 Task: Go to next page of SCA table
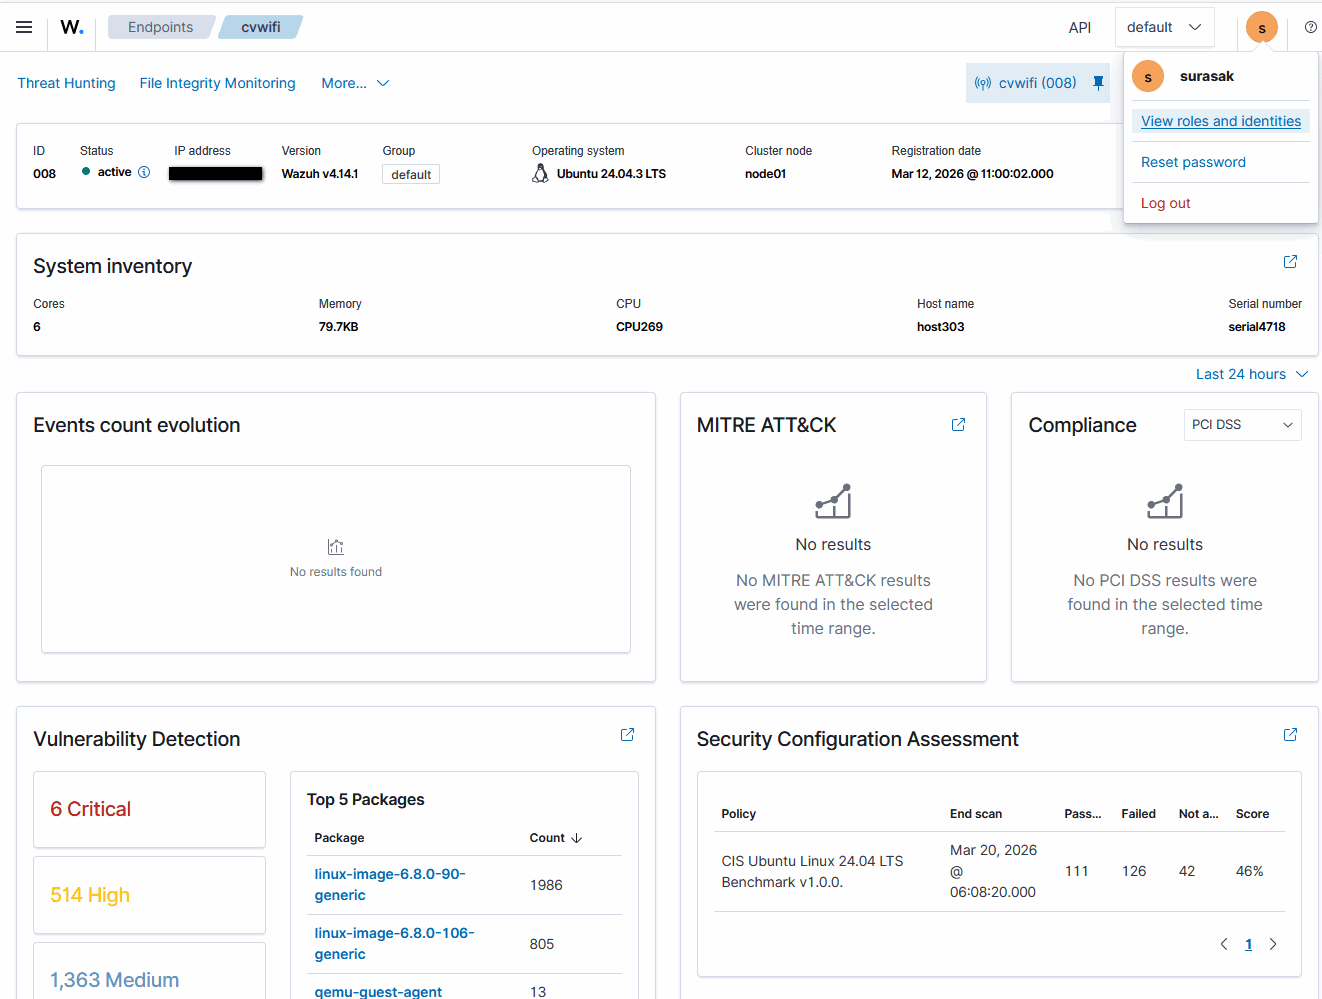1273,944
